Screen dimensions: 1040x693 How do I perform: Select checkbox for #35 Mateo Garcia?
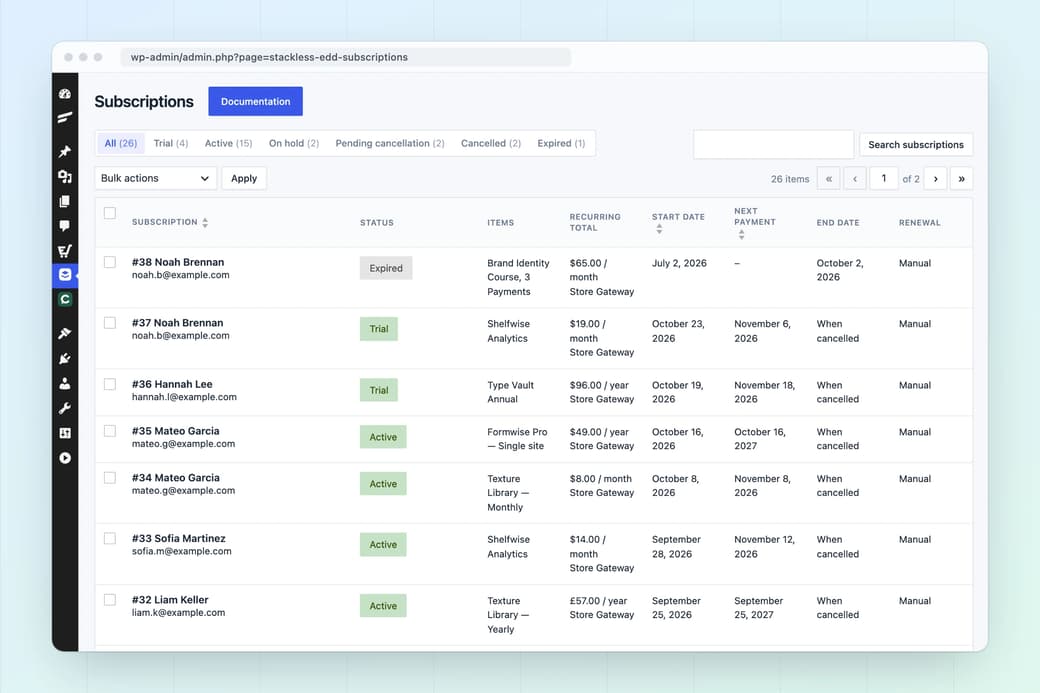110,431
